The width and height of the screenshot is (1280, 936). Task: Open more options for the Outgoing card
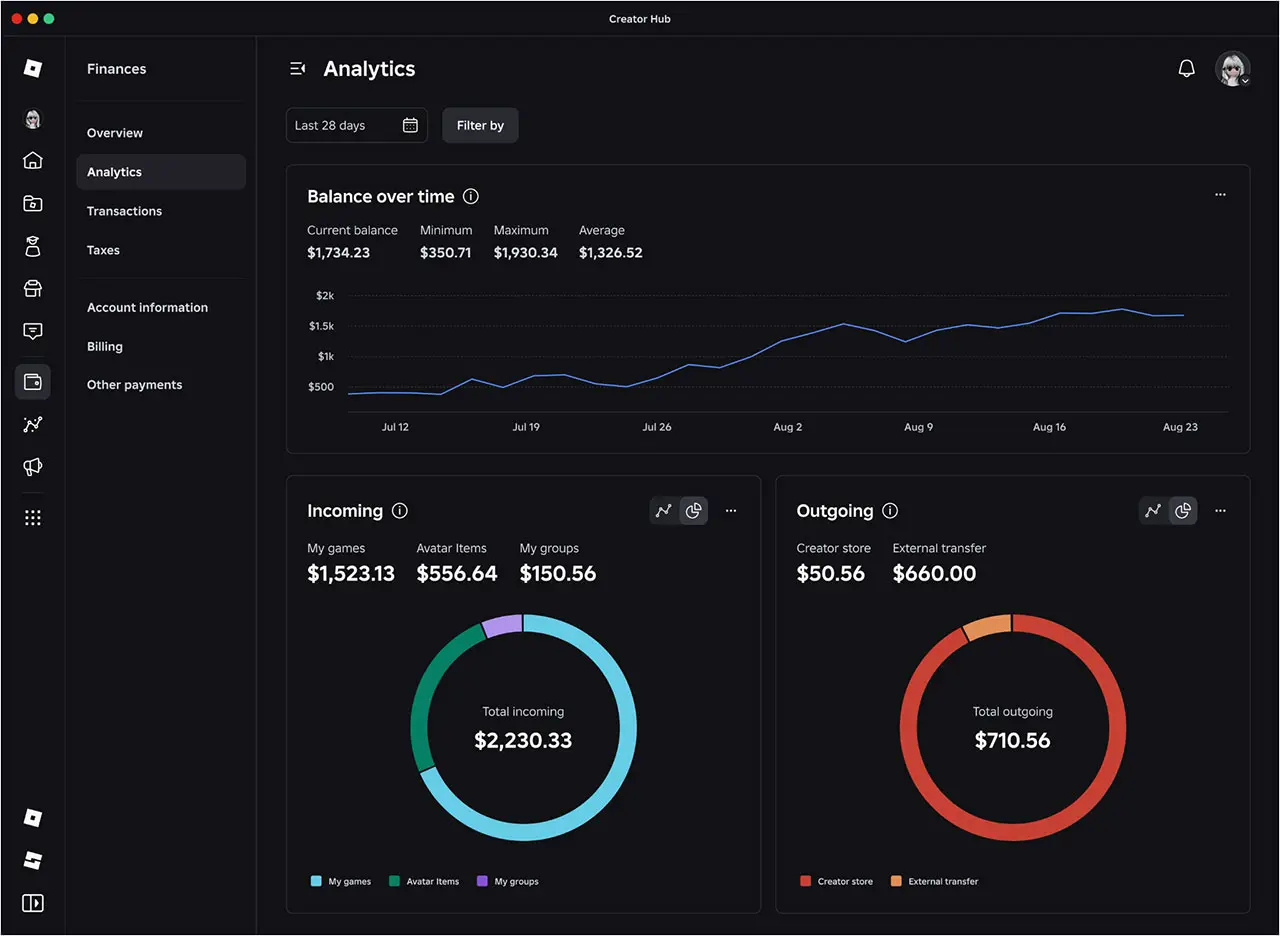pyautogui.click(x=1220, y=511)
